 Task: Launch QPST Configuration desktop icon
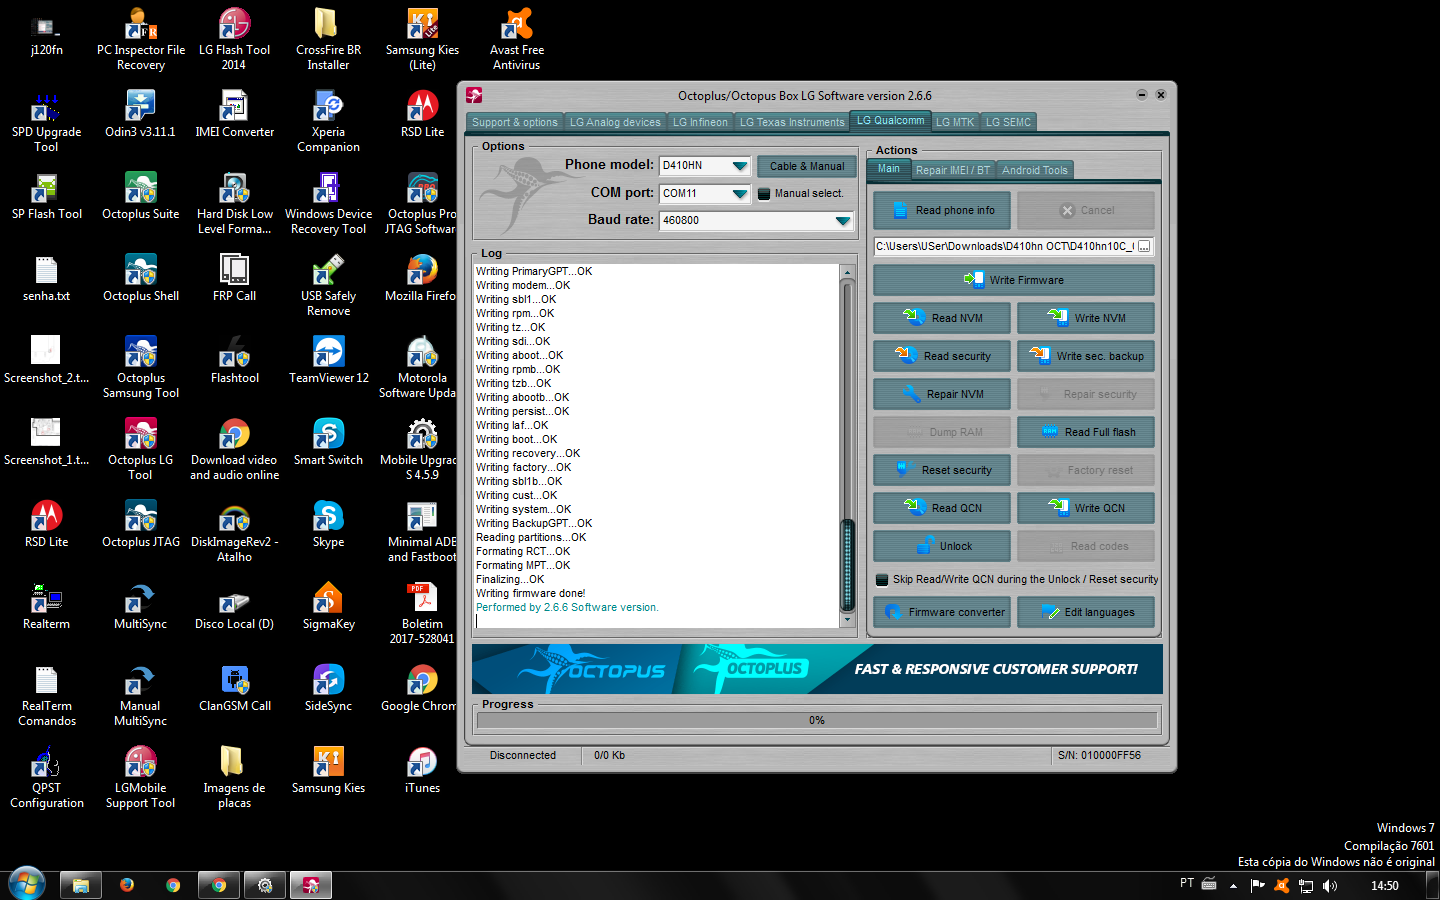point(46,777)
